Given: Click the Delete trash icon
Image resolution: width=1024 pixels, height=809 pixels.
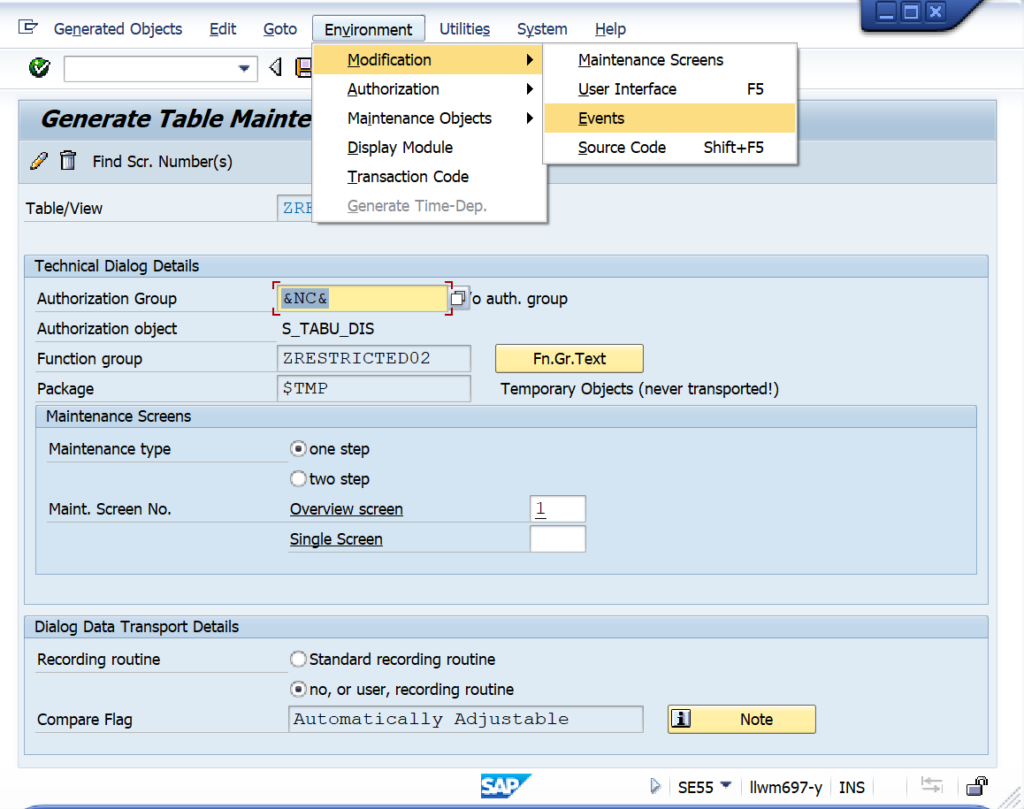Looking at the screenshot, I should [x=67, y=161].
